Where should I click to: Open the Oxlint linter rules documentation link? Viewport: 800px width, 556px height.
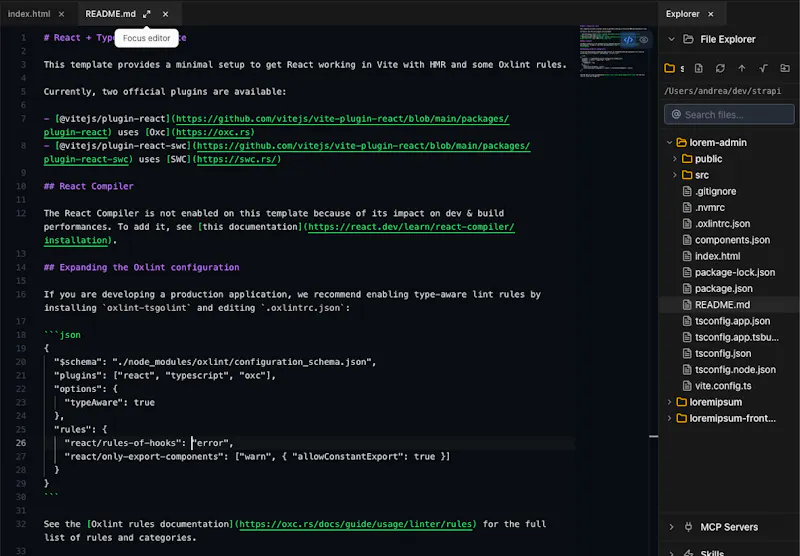pyautogui.click(x=355, y=524)
